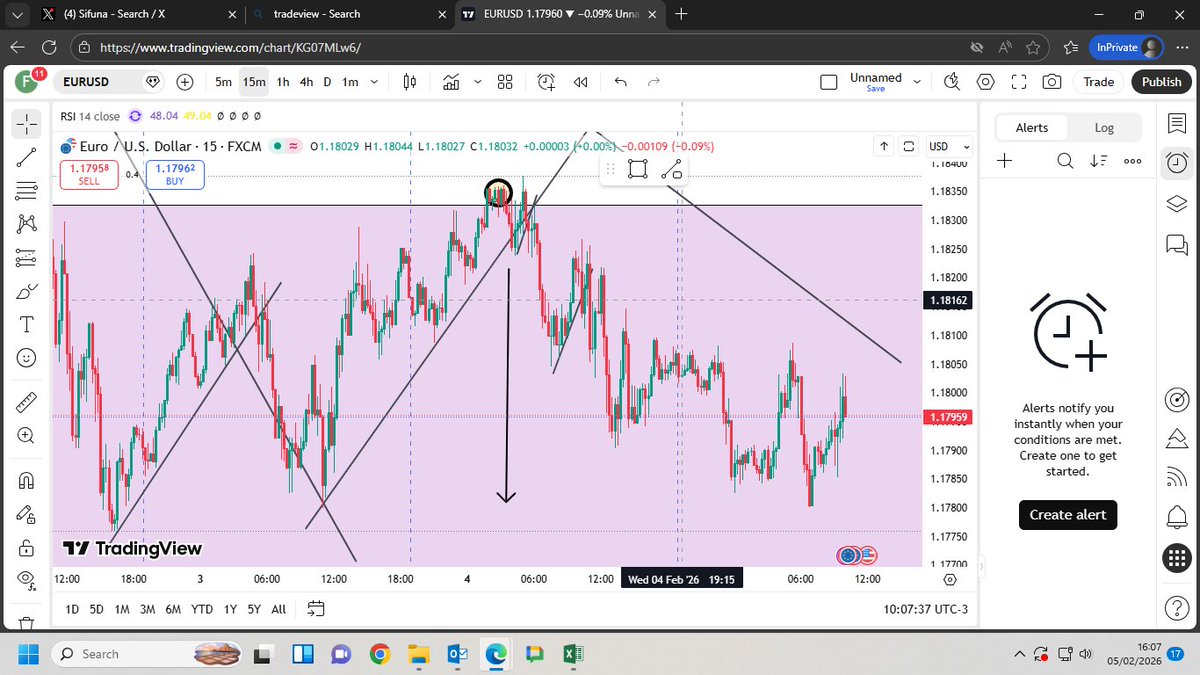Open the chats sidebar panel
The image size is (1200, 675).
tap(1176, 244)
